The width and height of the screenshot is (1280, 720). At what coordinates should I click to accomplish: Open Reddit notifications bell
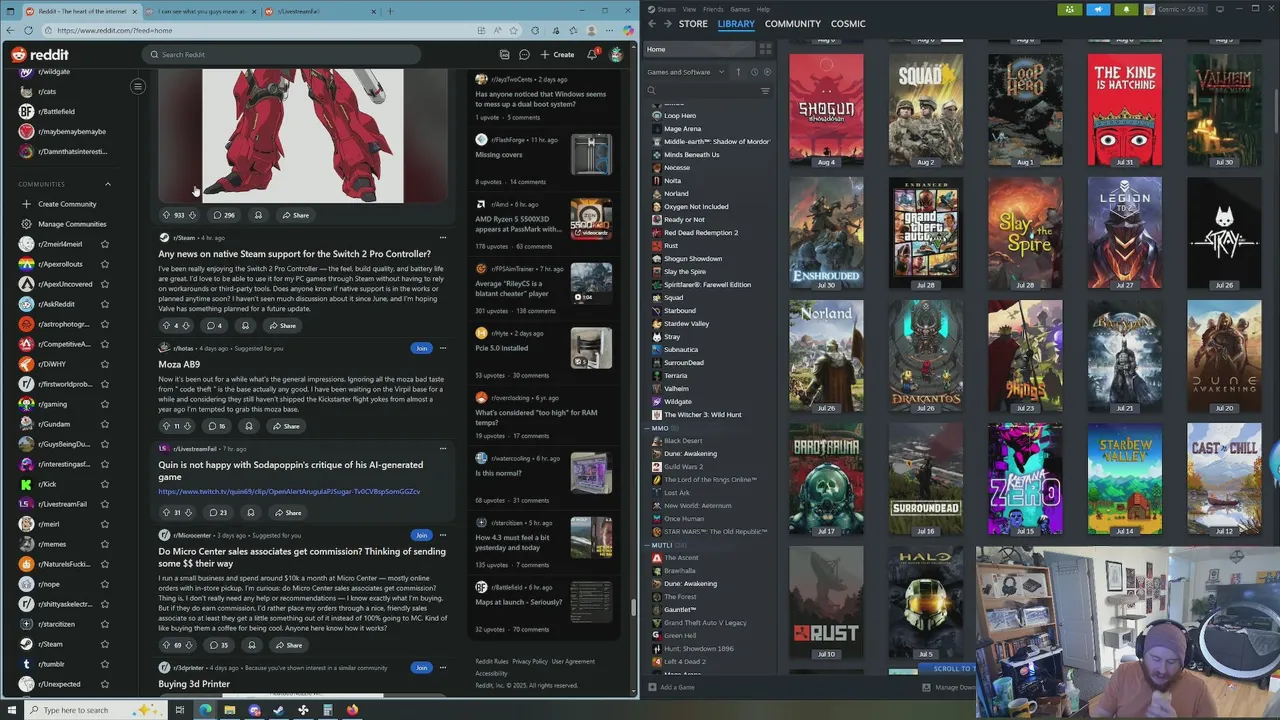pyautogui.click(x=592, y=55)
